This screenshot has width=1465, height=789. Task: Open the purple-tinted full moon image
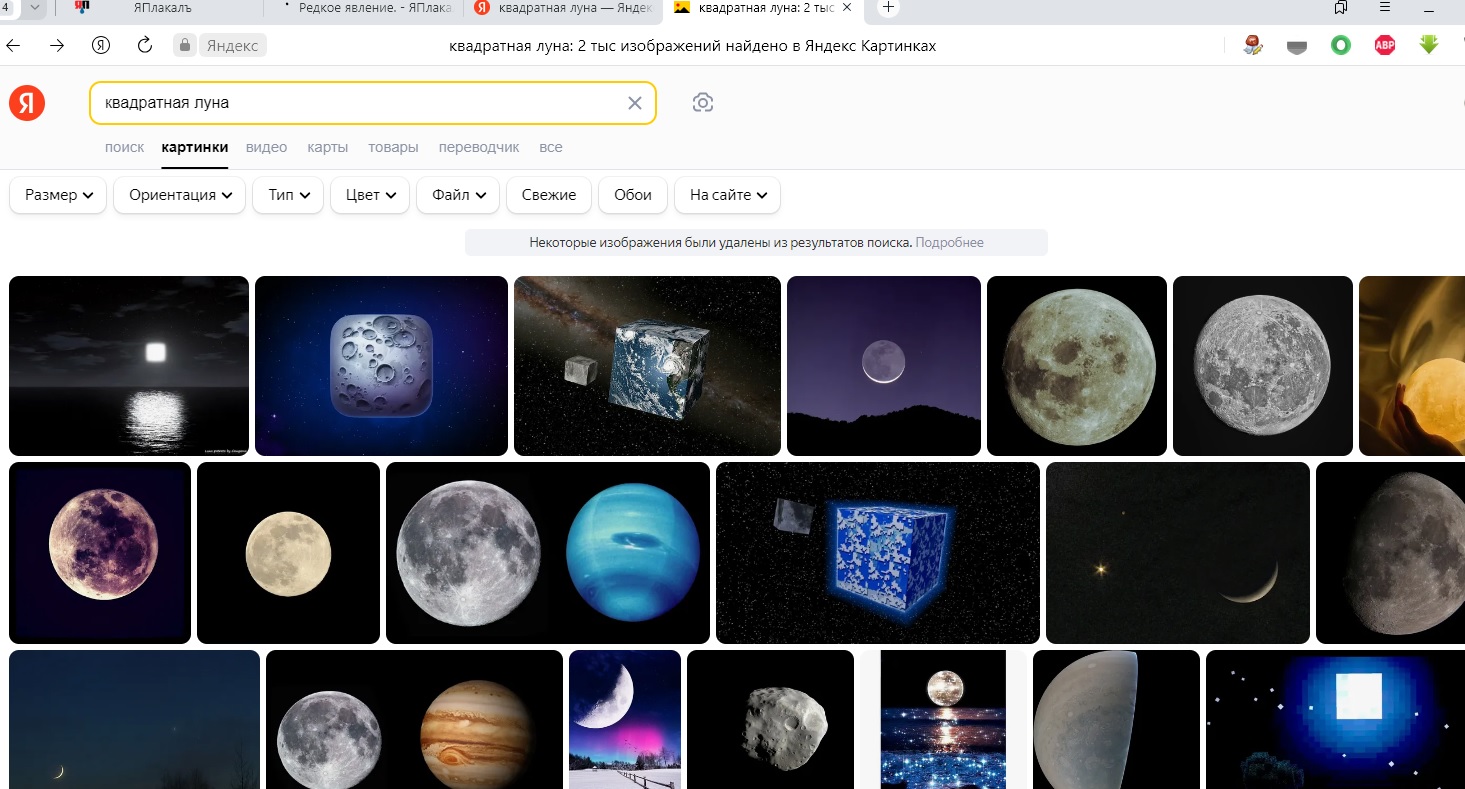pos(100,553)
